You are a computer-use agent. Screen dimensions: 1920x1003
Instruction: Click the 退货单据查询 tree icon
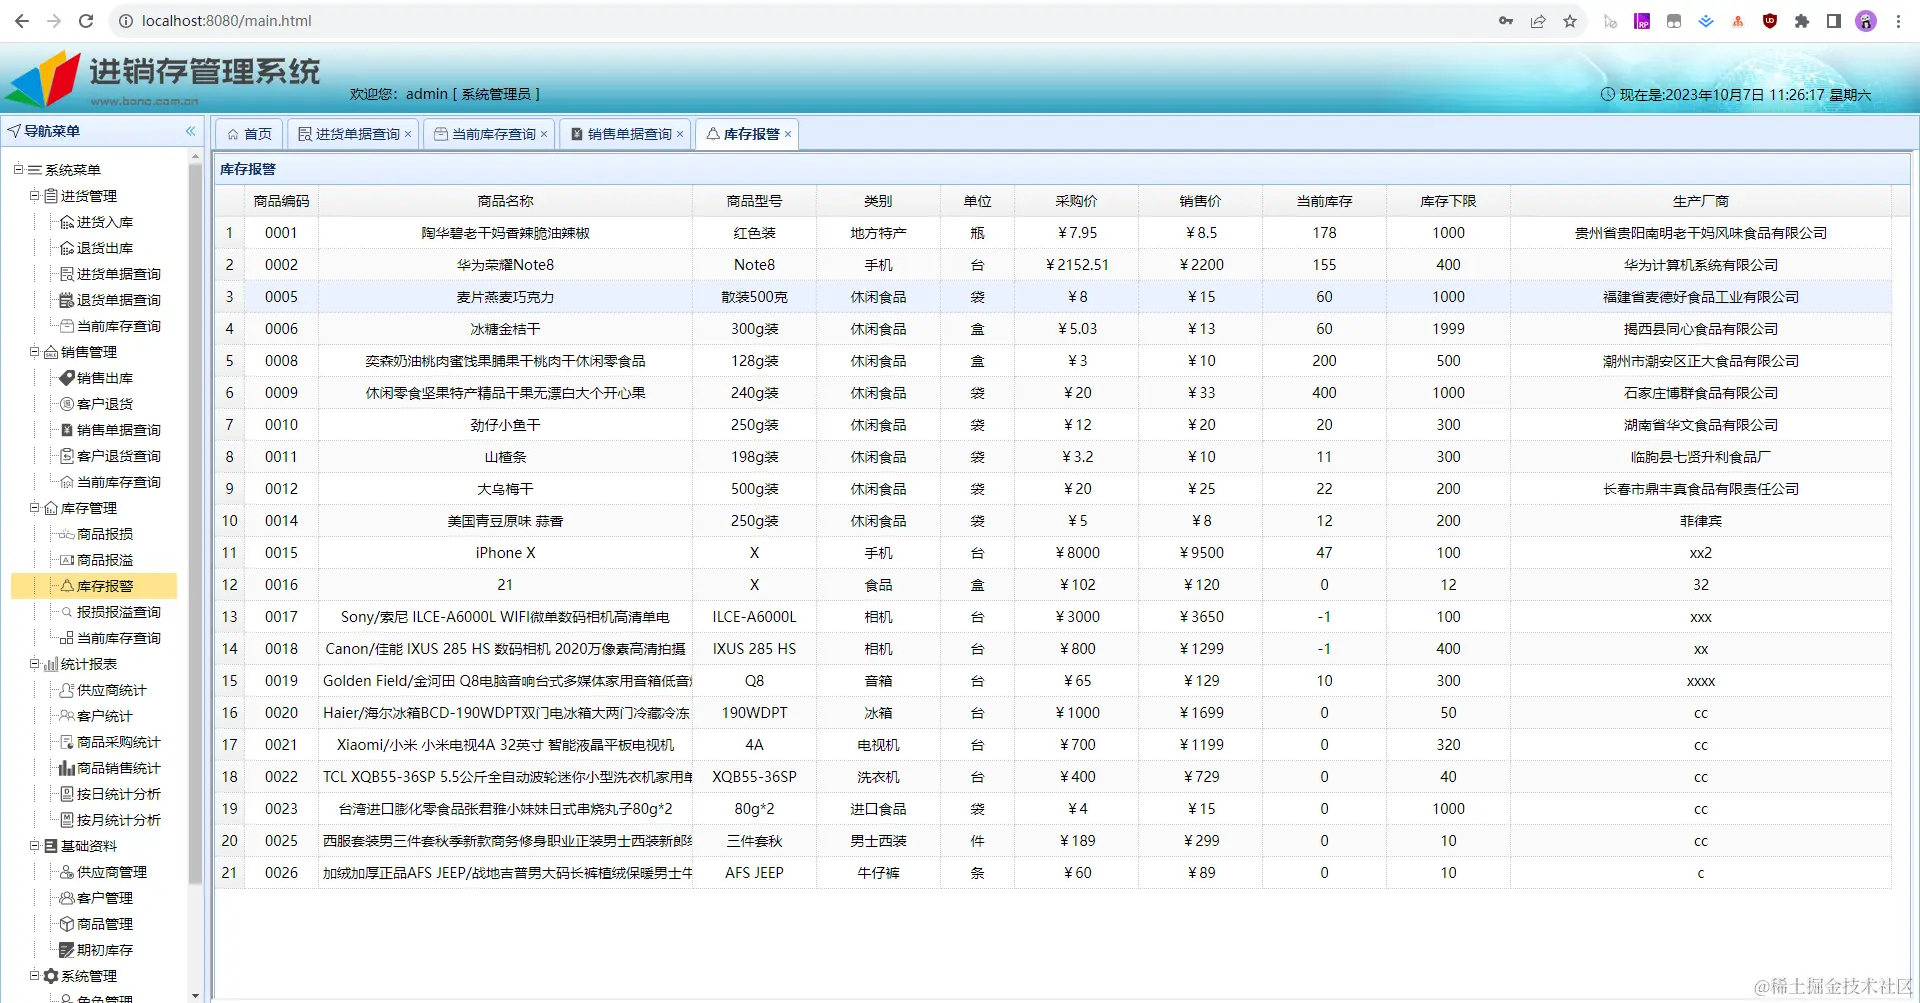(x=67, y=300)
